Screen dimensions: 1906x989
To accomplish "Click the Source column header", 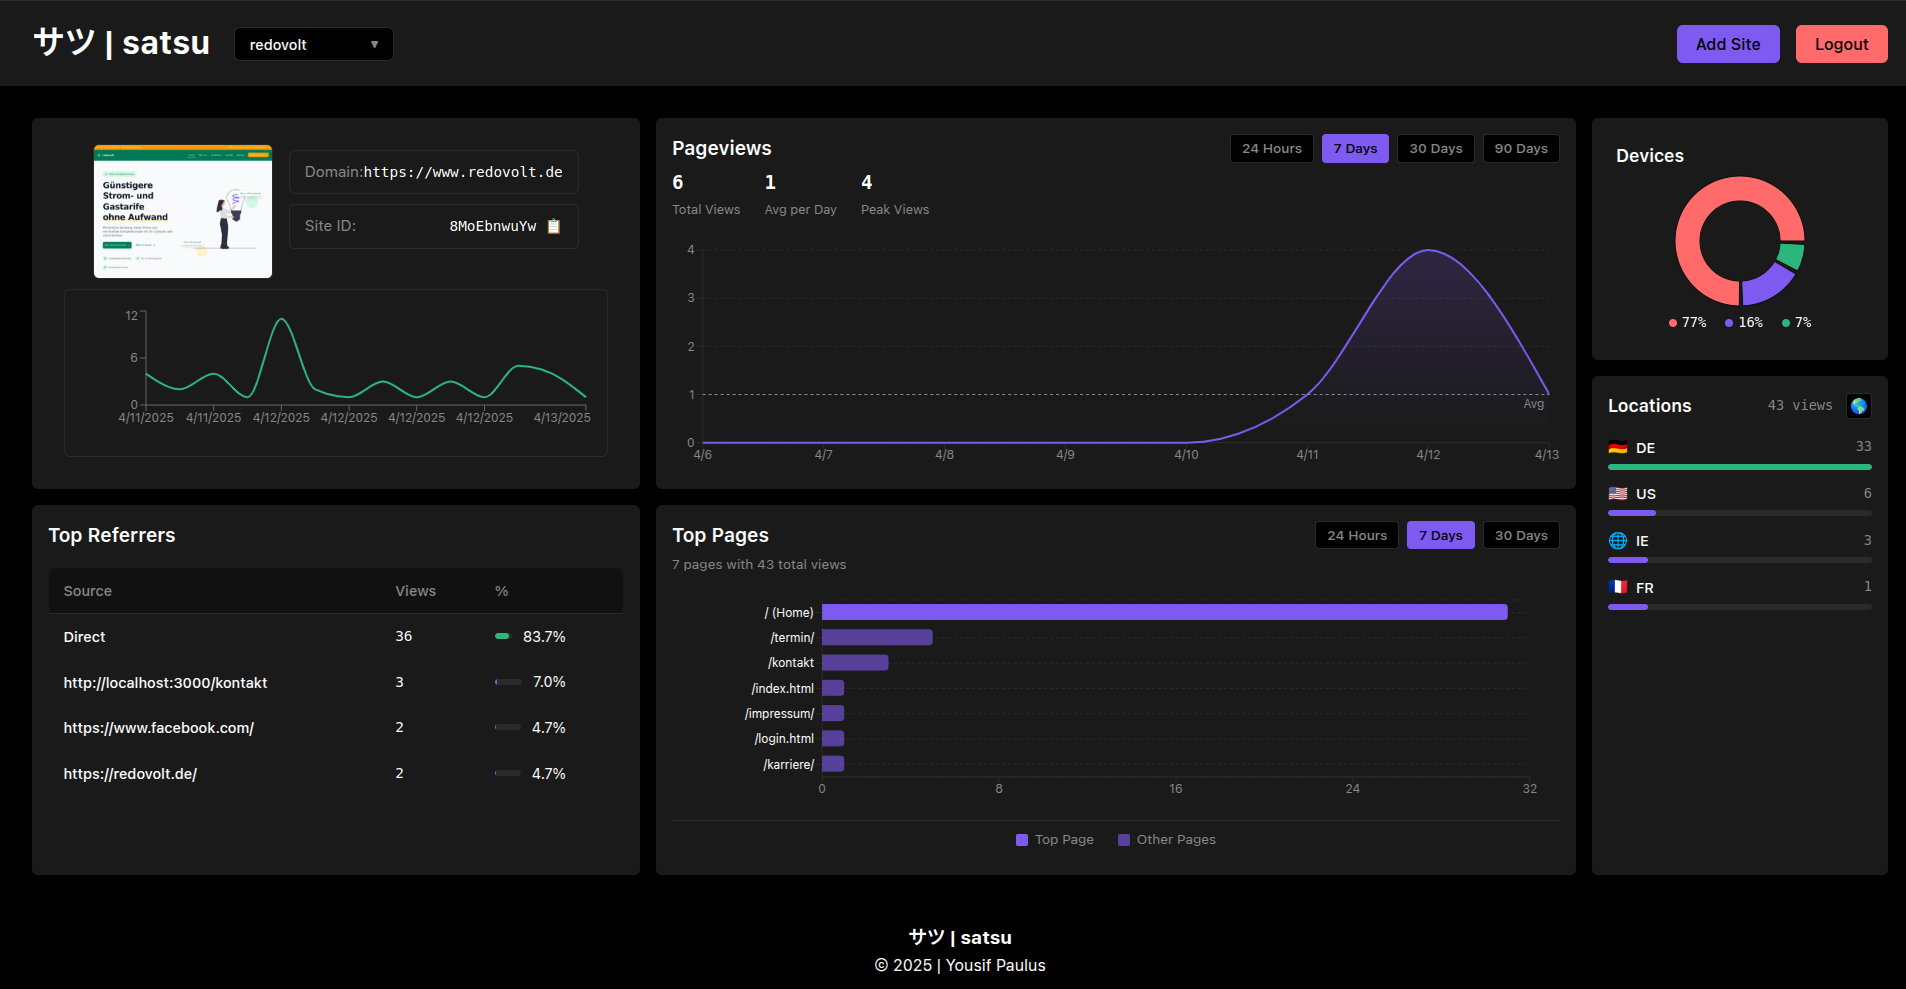I will [x=88, y=591].
